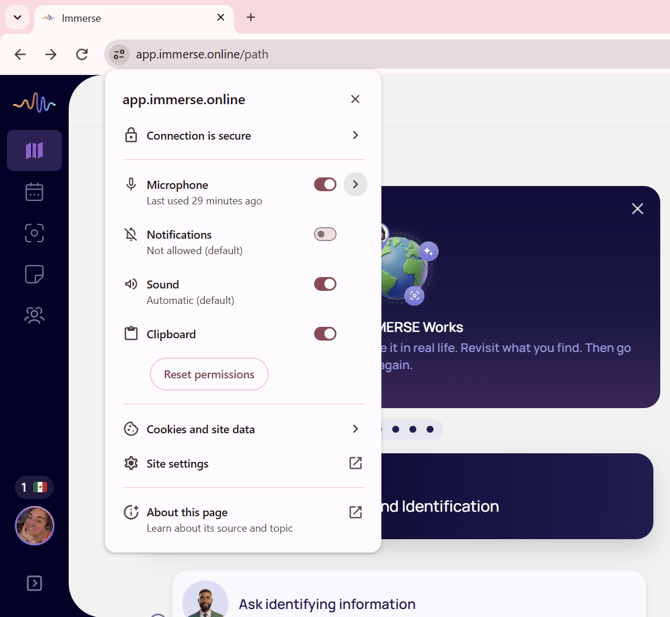Expand Microphone settings chevron
Screen dimensions: 670x617
(x=356, y=184)
